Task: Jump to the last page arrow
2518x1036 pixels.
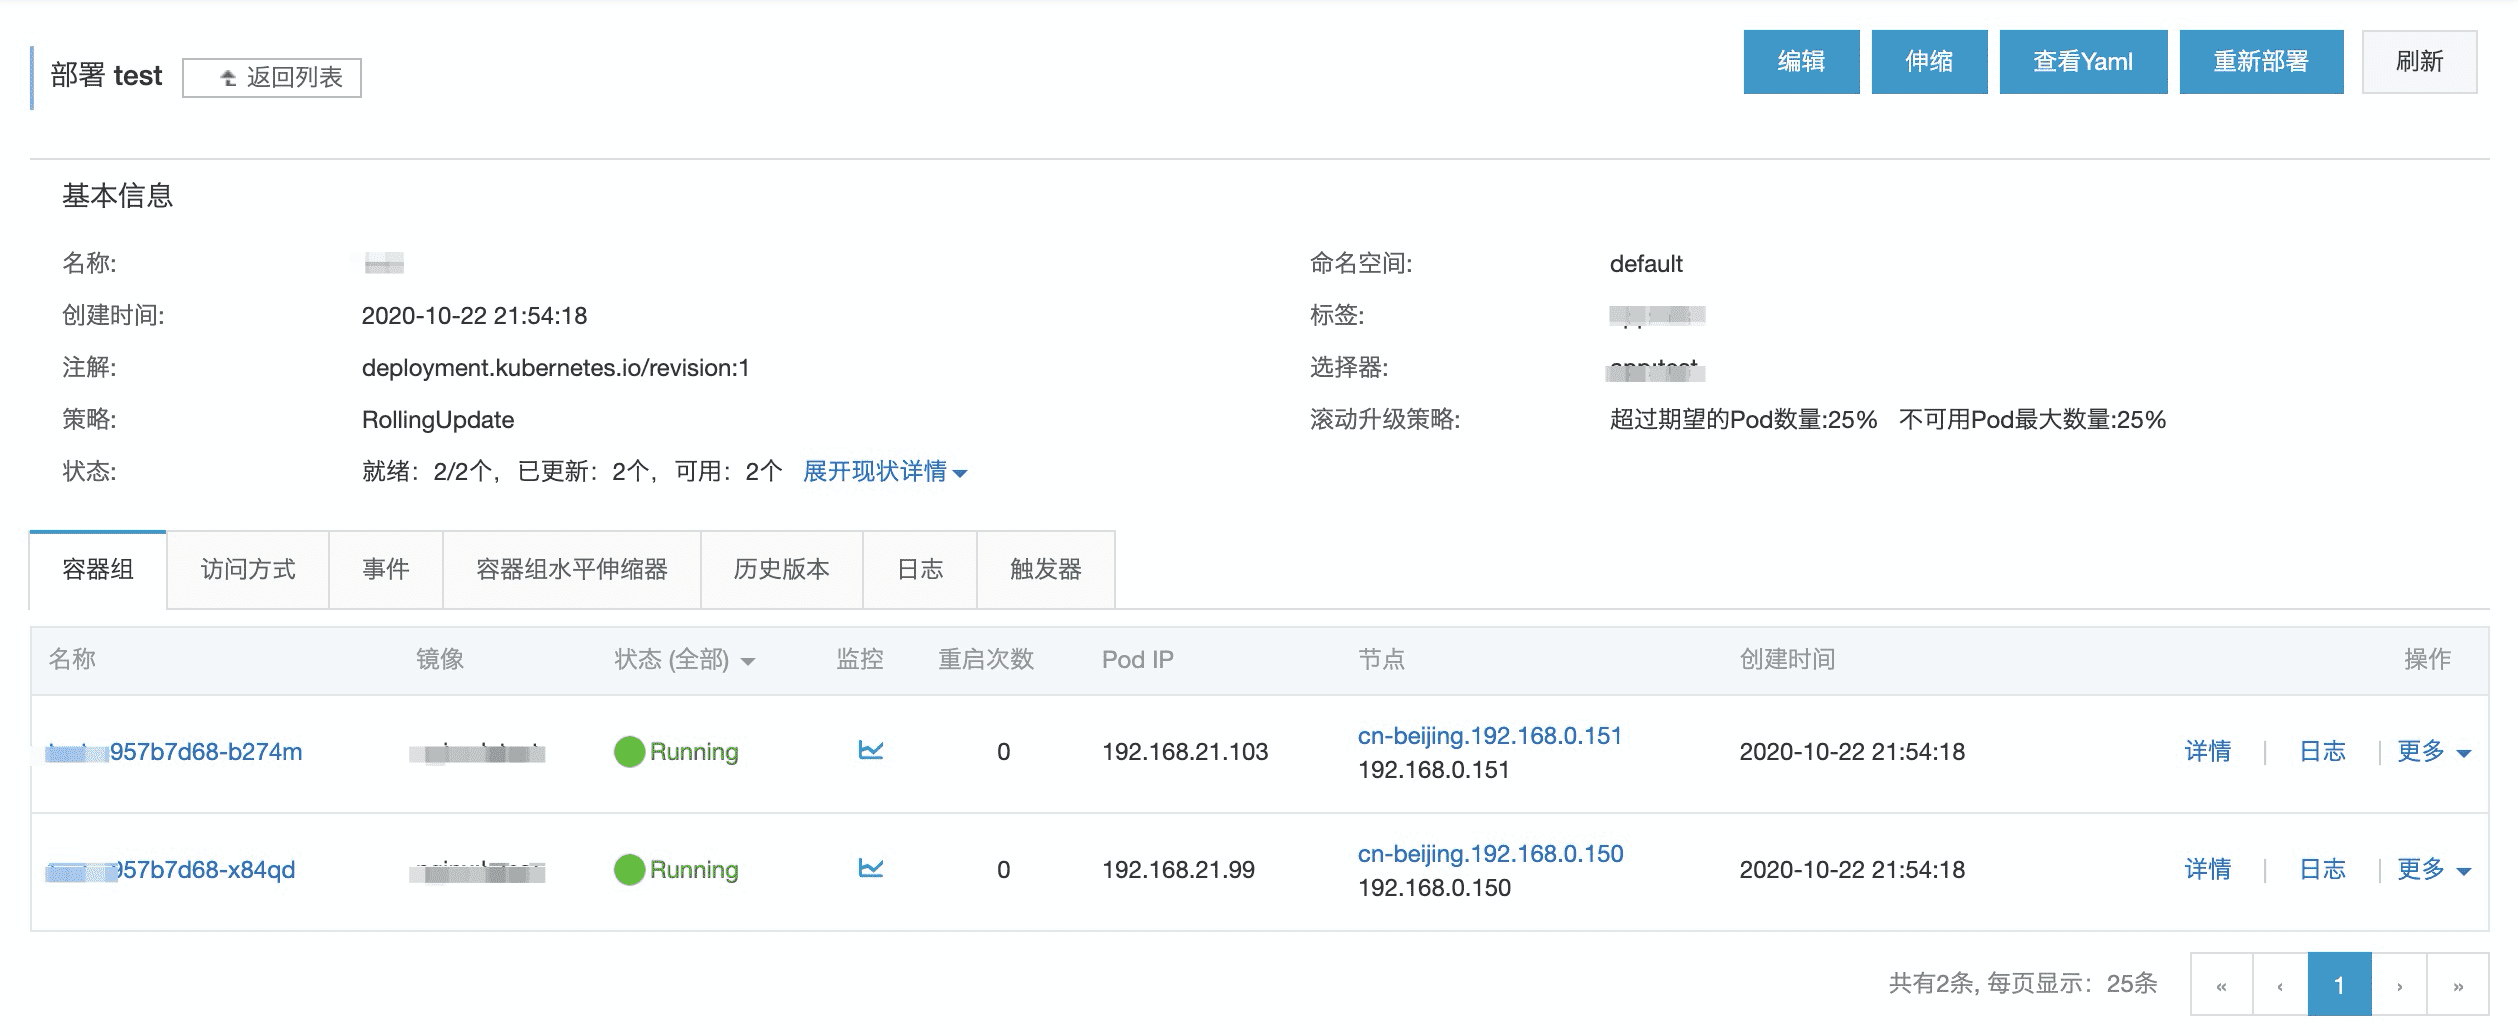Action: point(2458,985)
